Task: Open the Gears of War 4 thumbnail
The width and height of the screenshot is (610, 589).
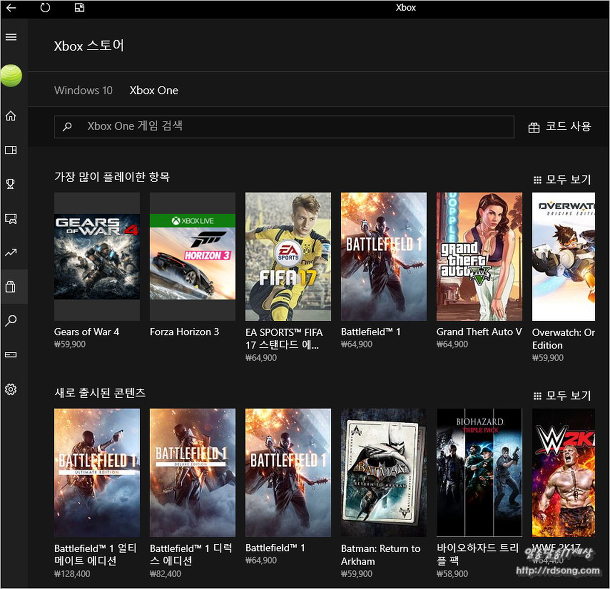Action: [x=97, y=257]
